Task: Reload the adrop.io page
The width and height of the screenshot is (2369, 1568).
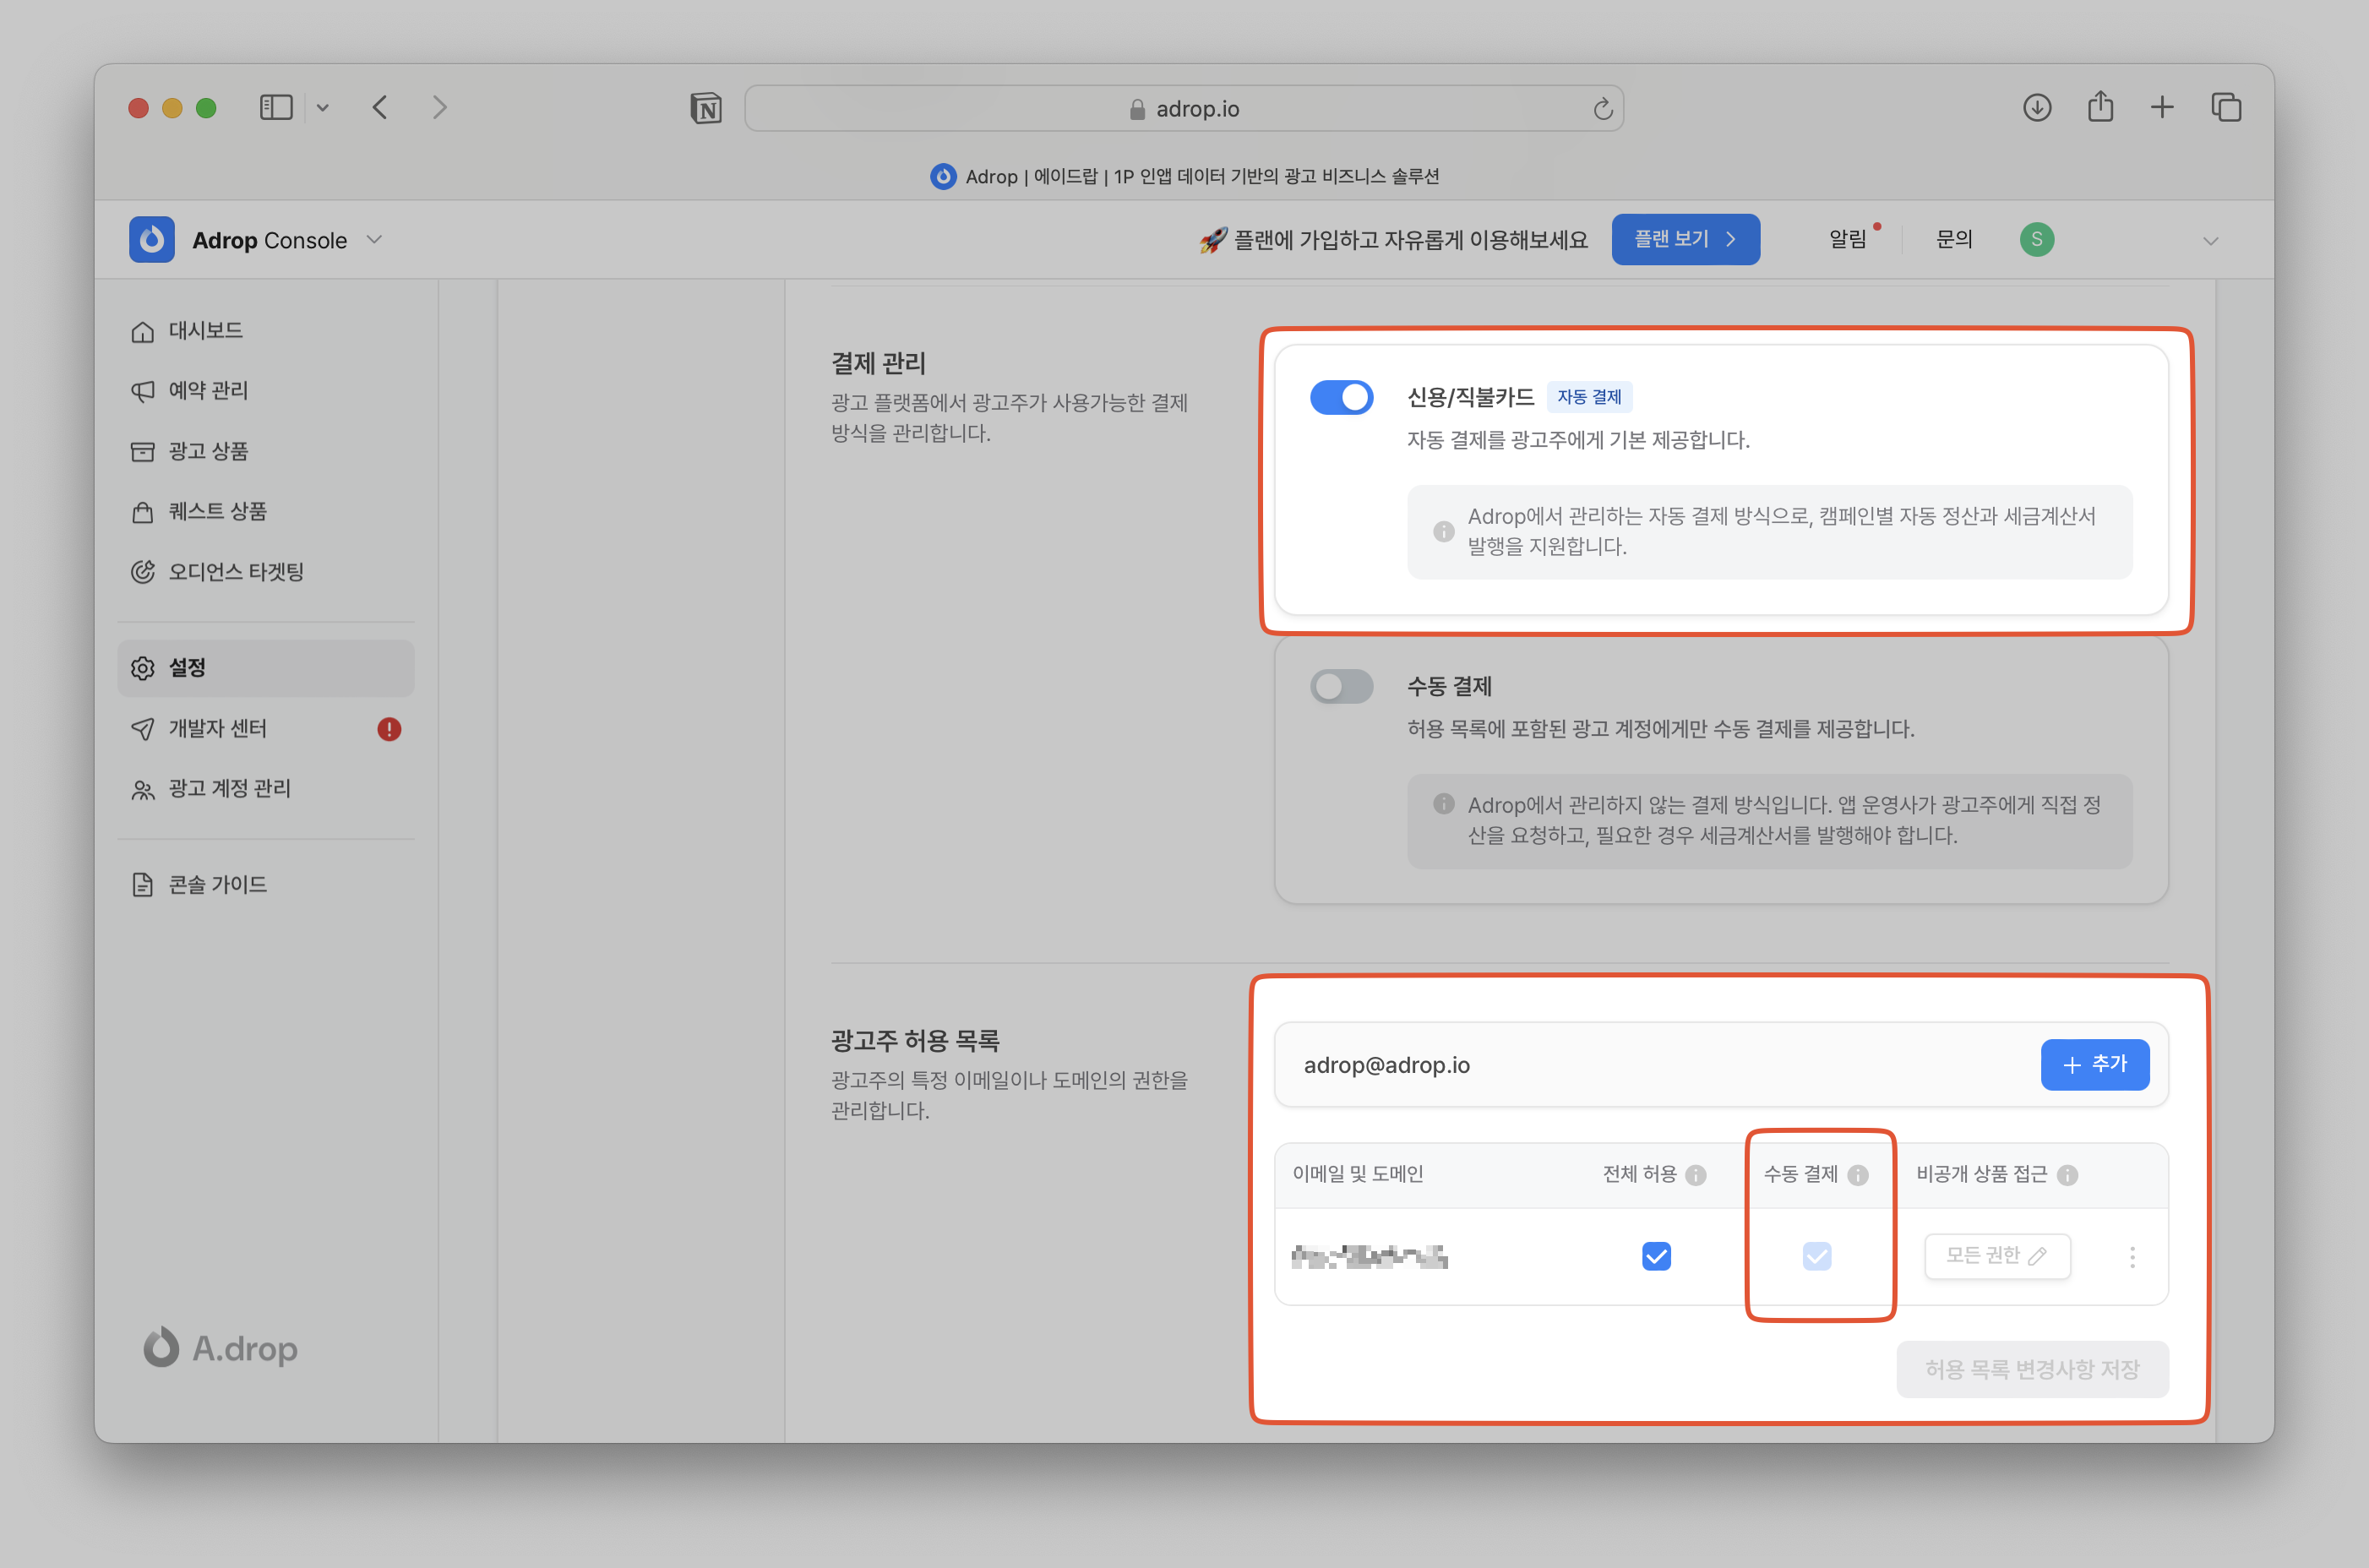Action: (x=1602, y=108)
